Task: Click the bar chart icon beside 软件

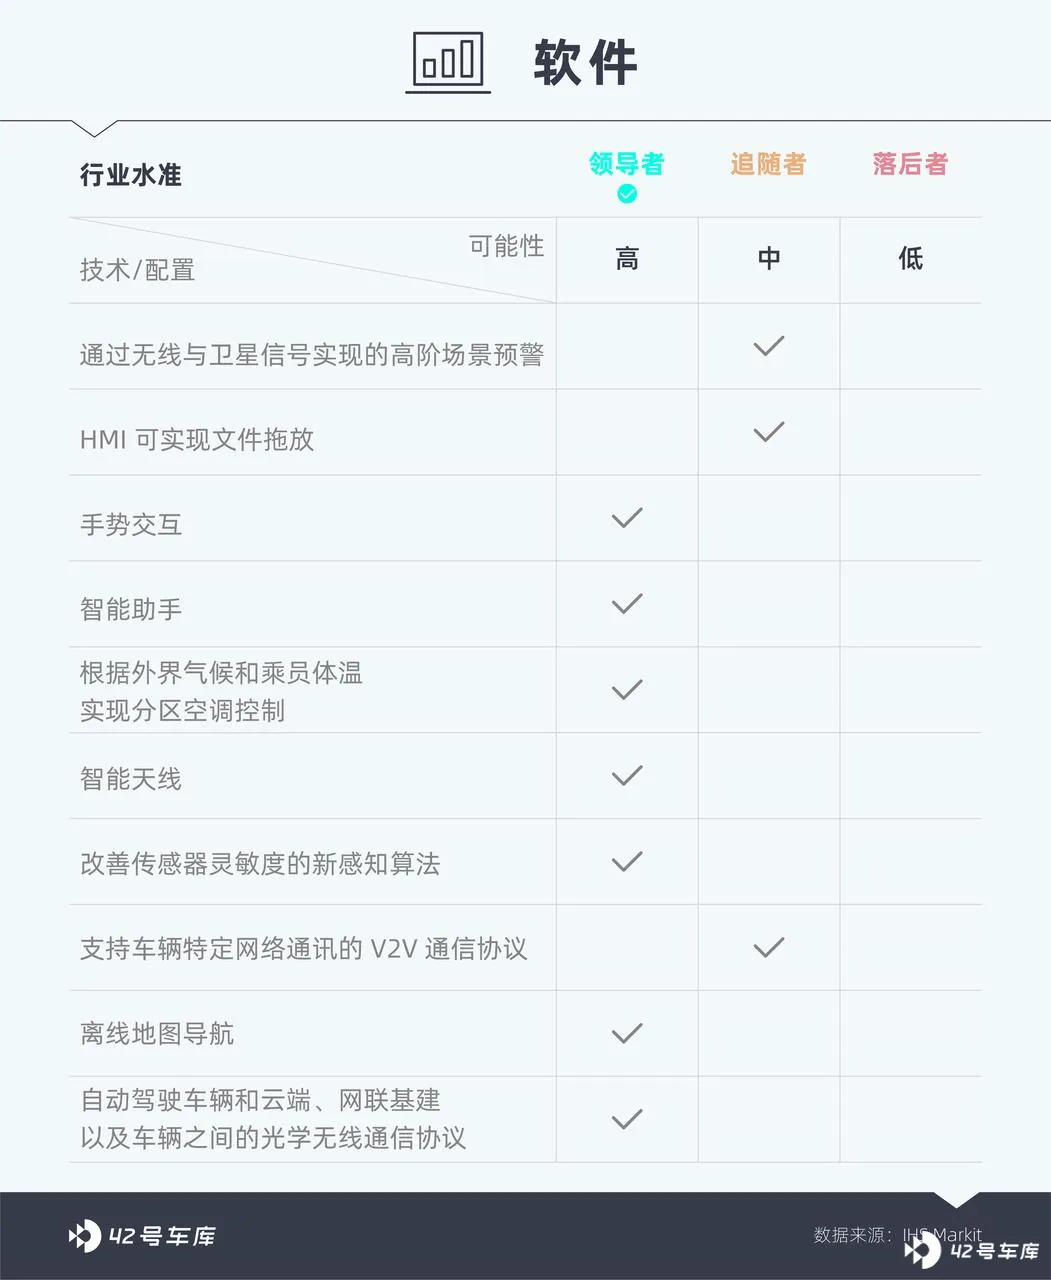Action: click(x=448, y=62)
